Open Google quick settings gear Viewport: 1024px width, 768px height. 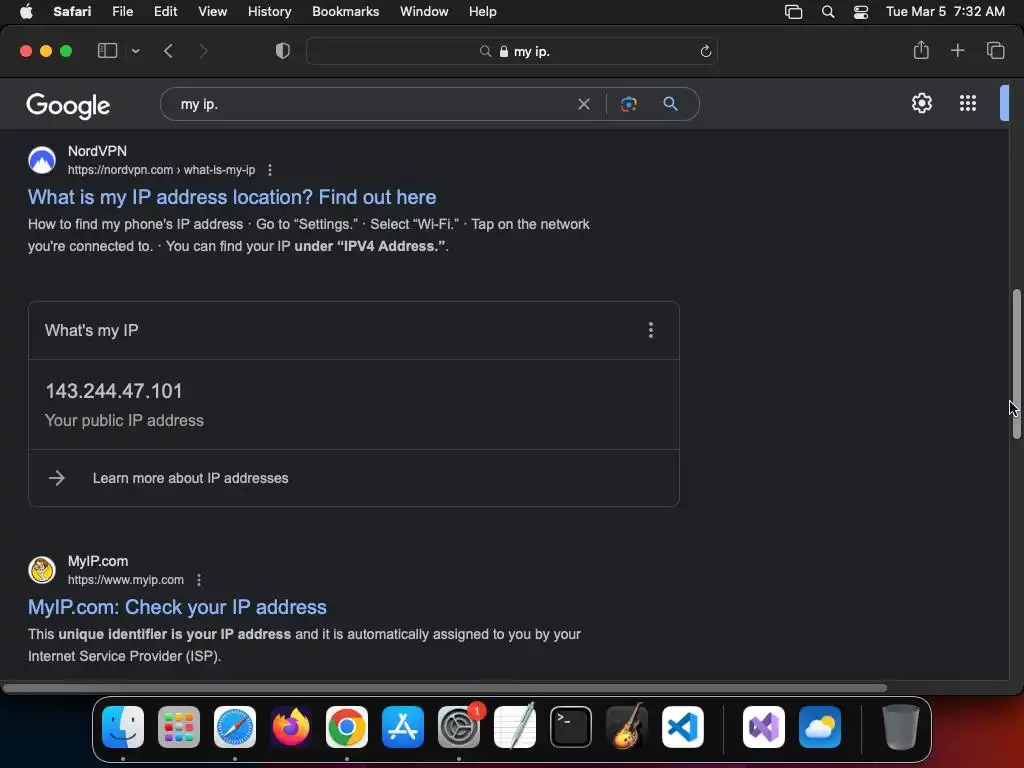point(921,103)
